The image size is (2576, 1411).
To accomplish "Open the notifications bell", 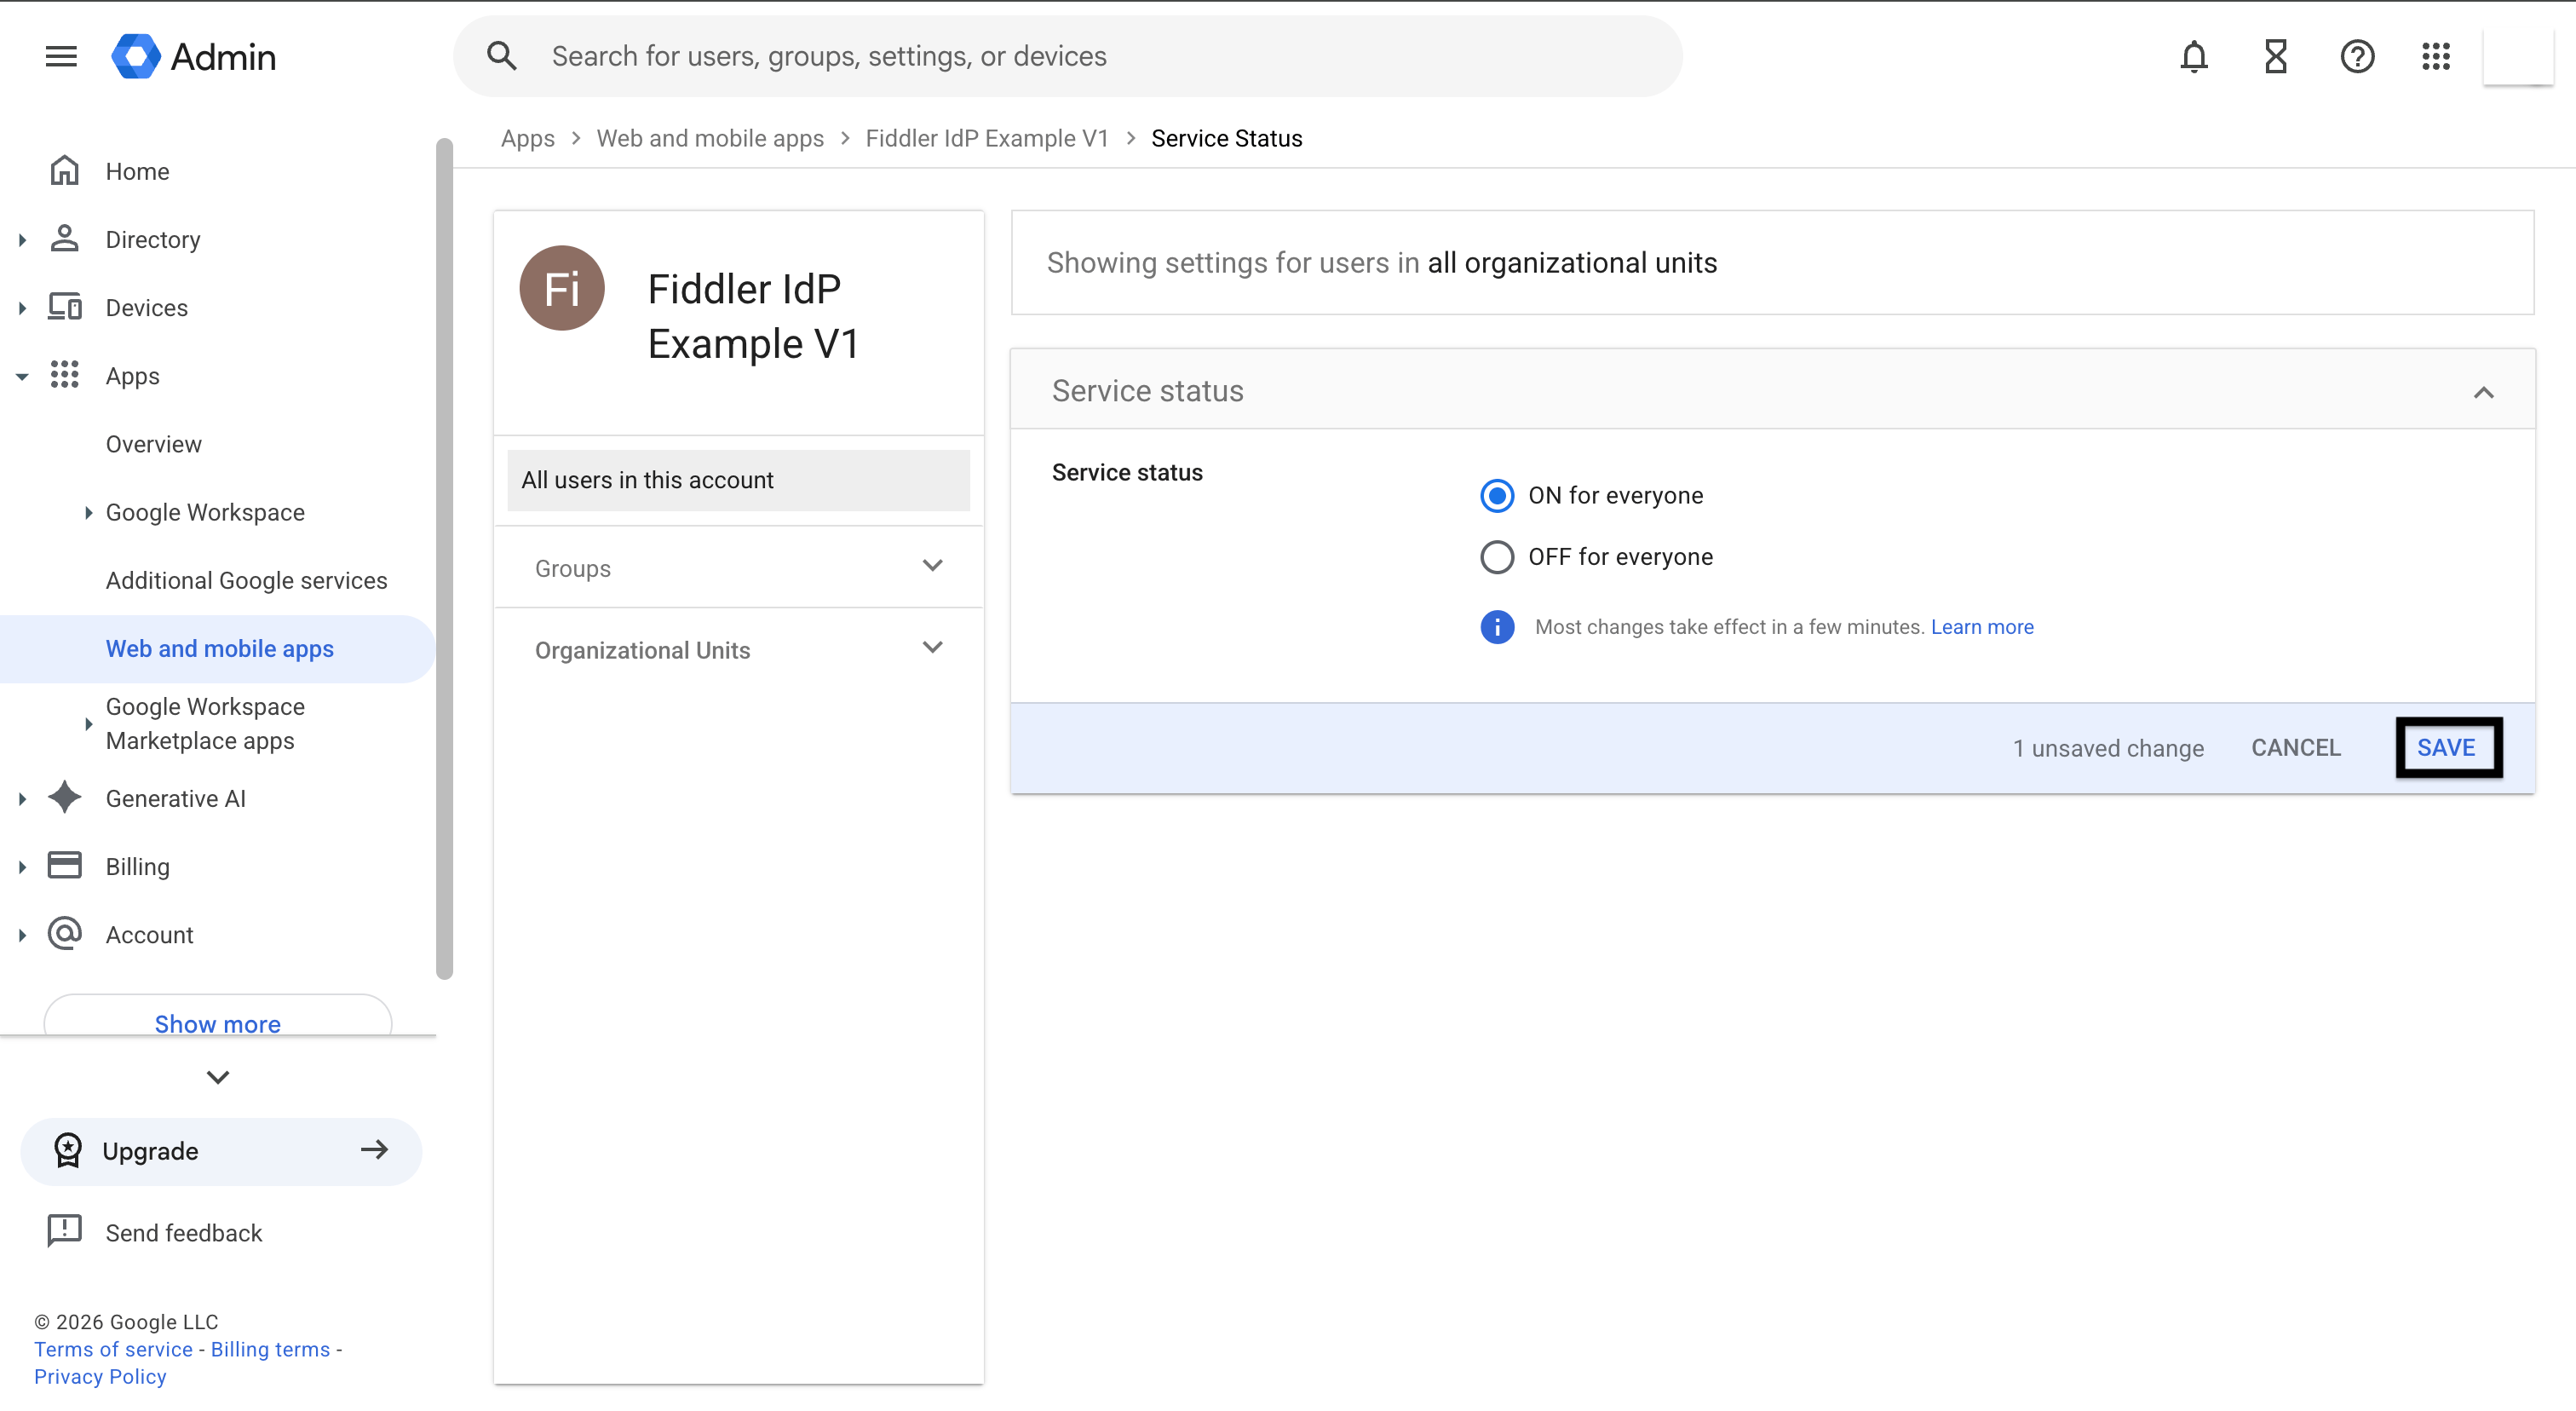I will click(x=2193, y=56).
